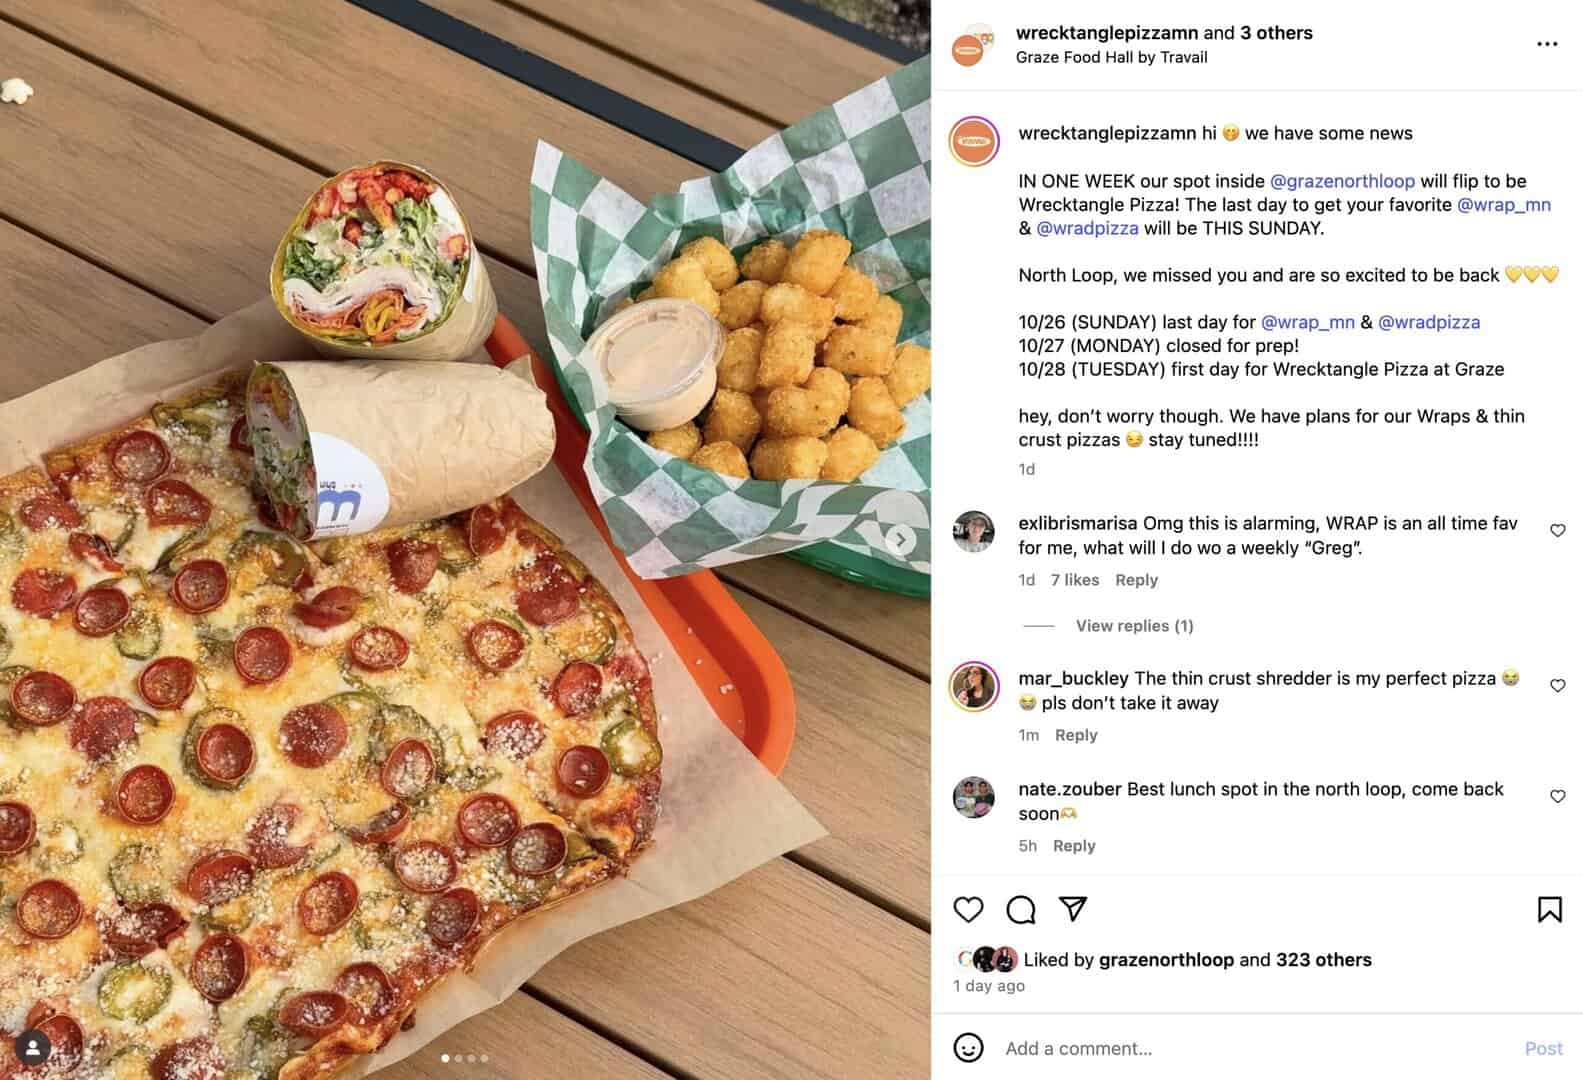Like mar_buckley's comment

pos(1557,686)
